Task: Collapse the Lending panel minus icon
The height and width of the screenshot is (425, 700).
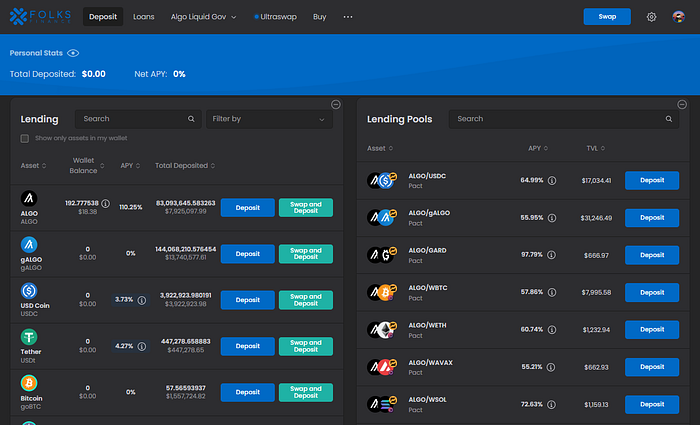Action: pyautogui.click(x=336, y=104)
